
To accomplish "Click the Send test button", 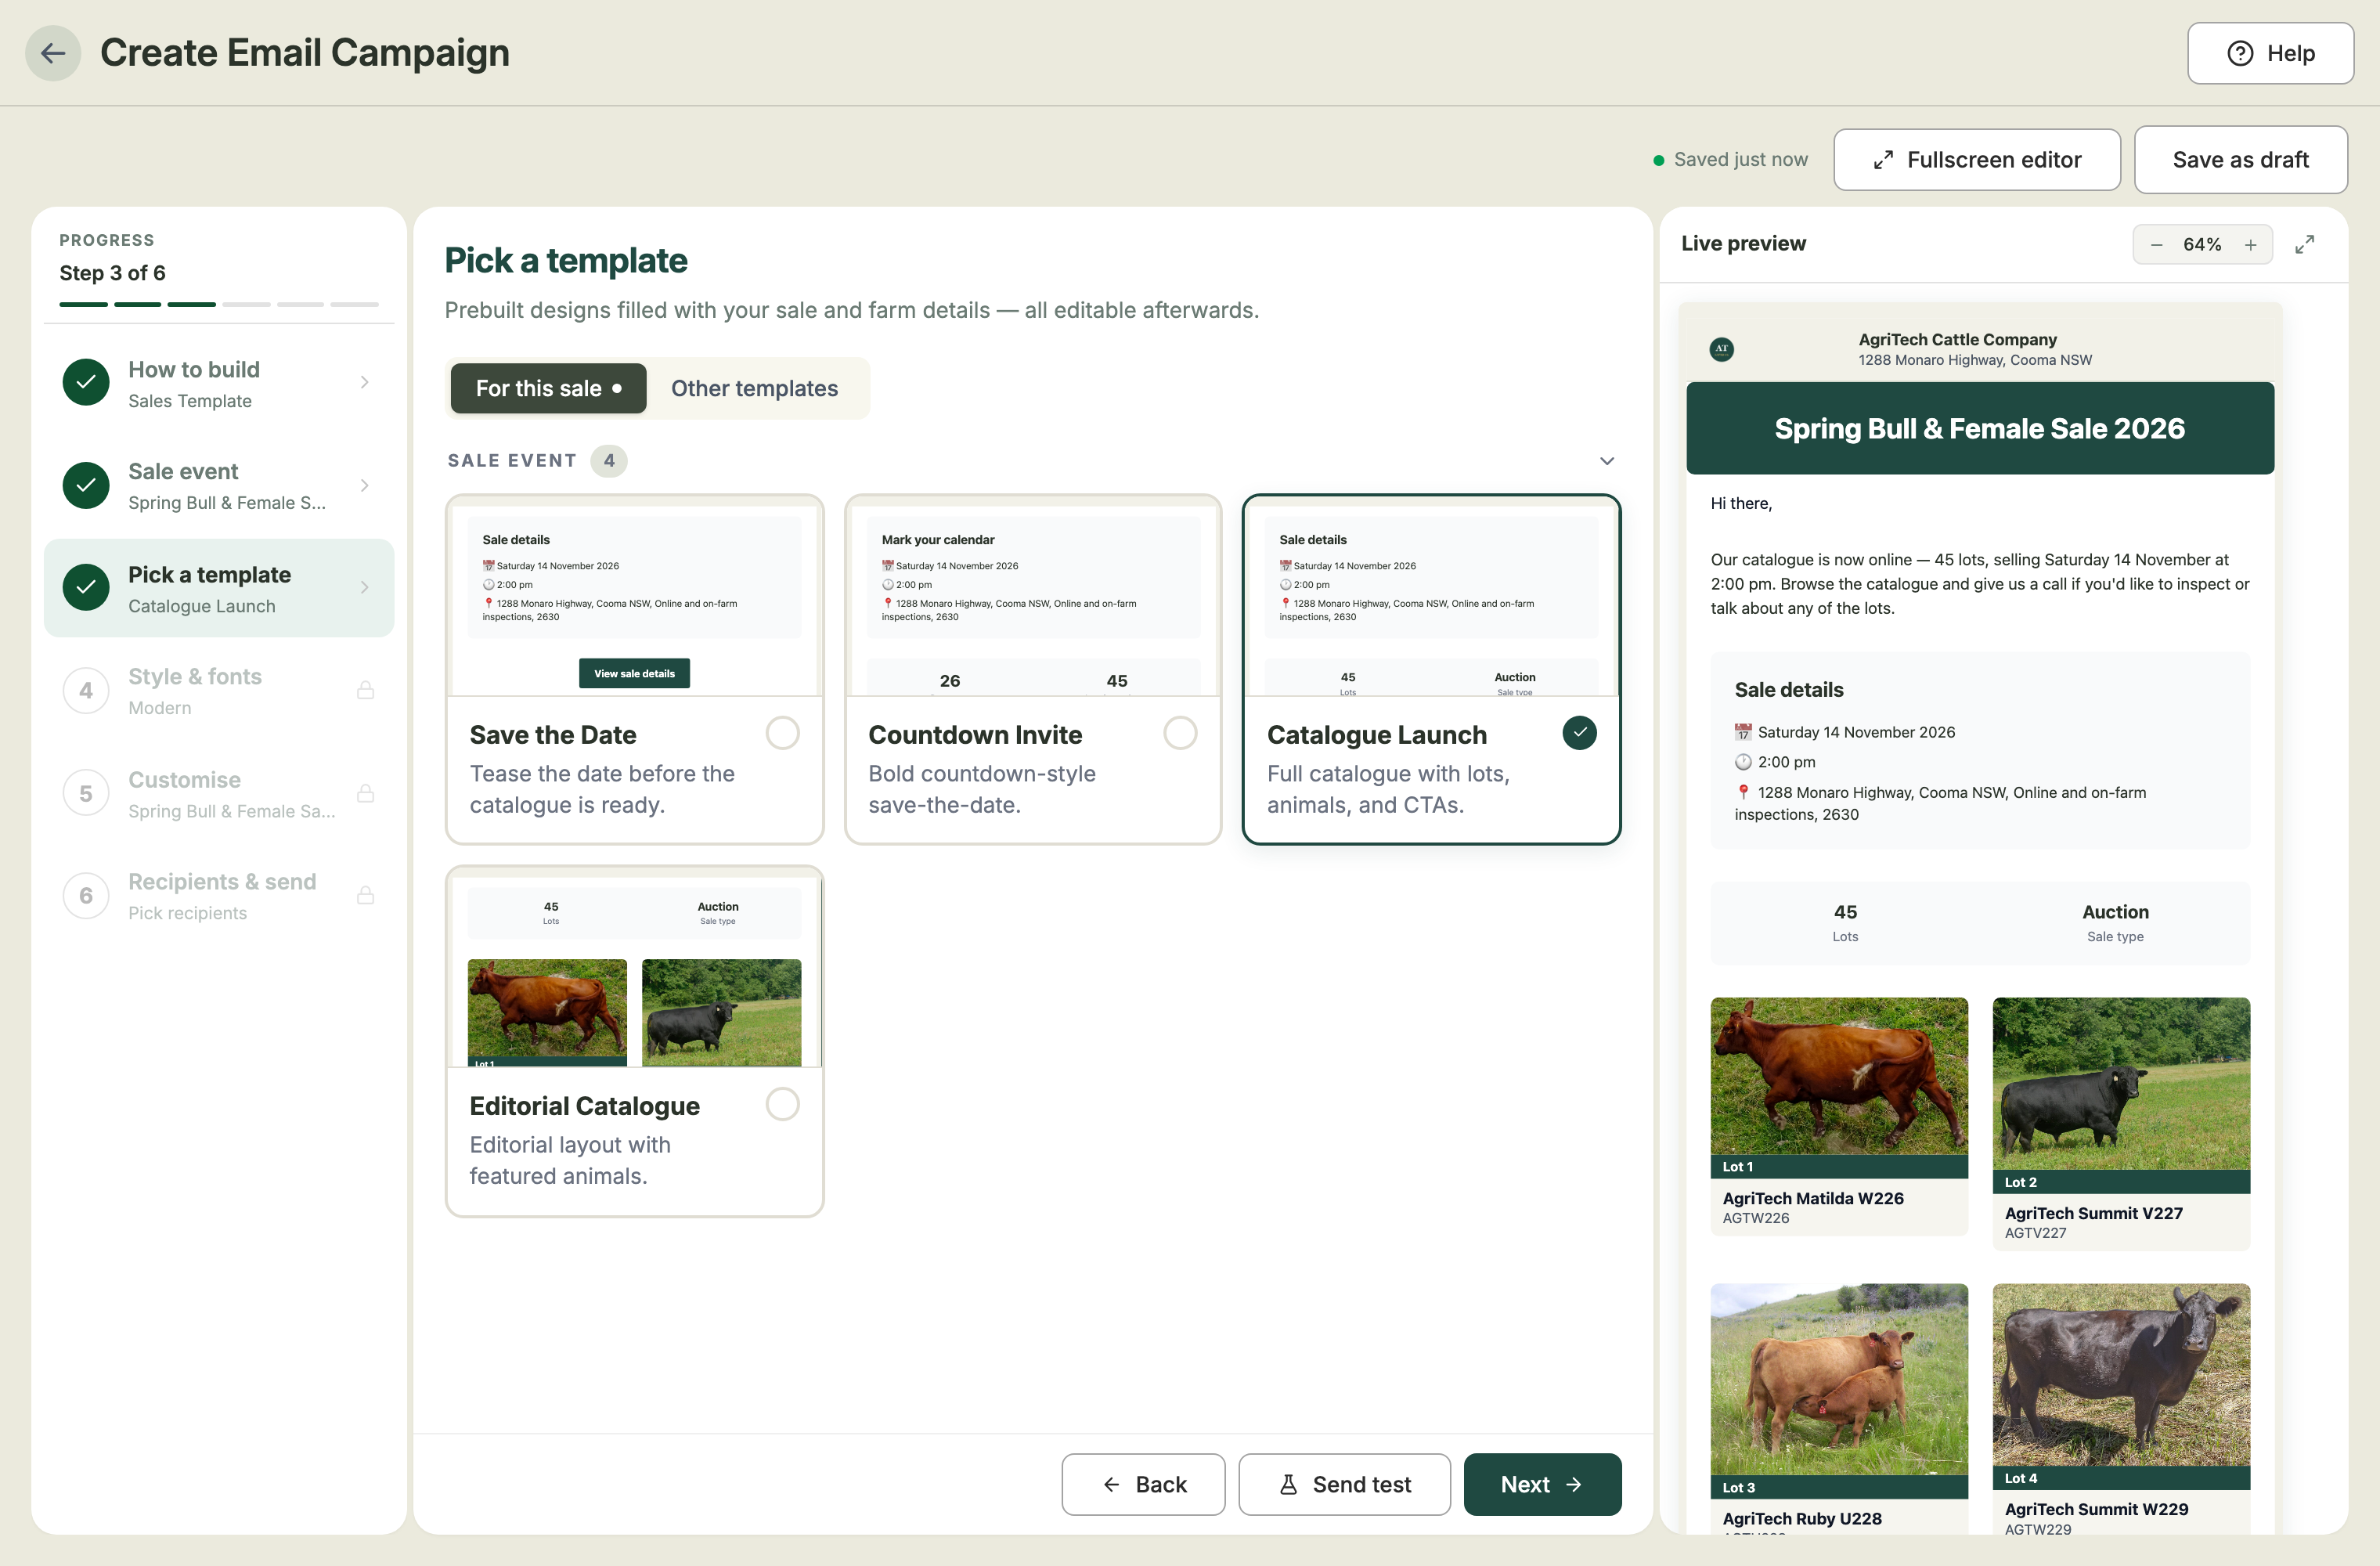I will [x=1344, y=1484].
